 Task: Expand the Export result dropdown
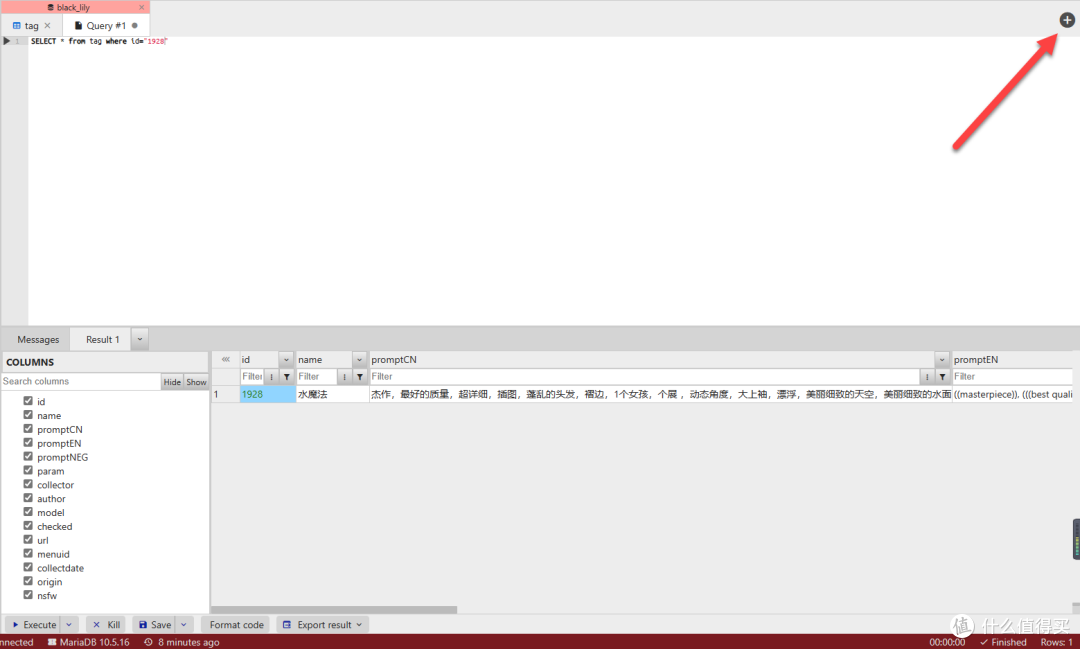point(360,625)
